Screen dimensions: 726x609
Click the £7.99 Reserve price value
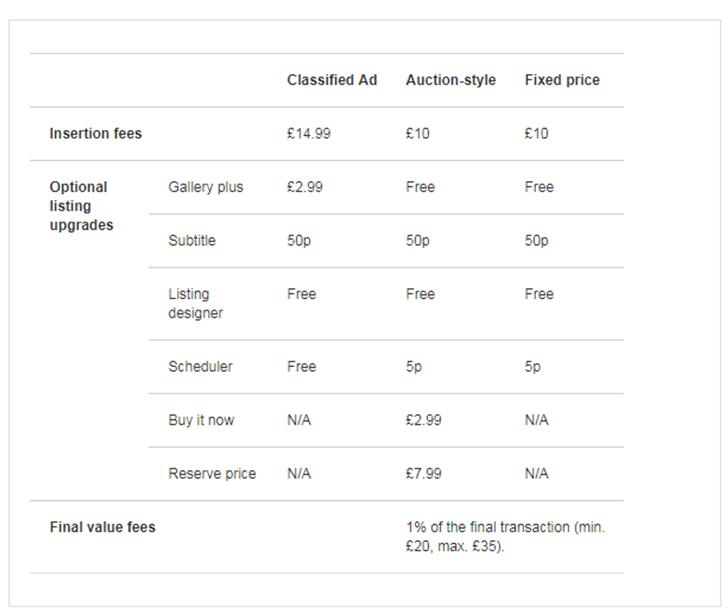(424, 473)
